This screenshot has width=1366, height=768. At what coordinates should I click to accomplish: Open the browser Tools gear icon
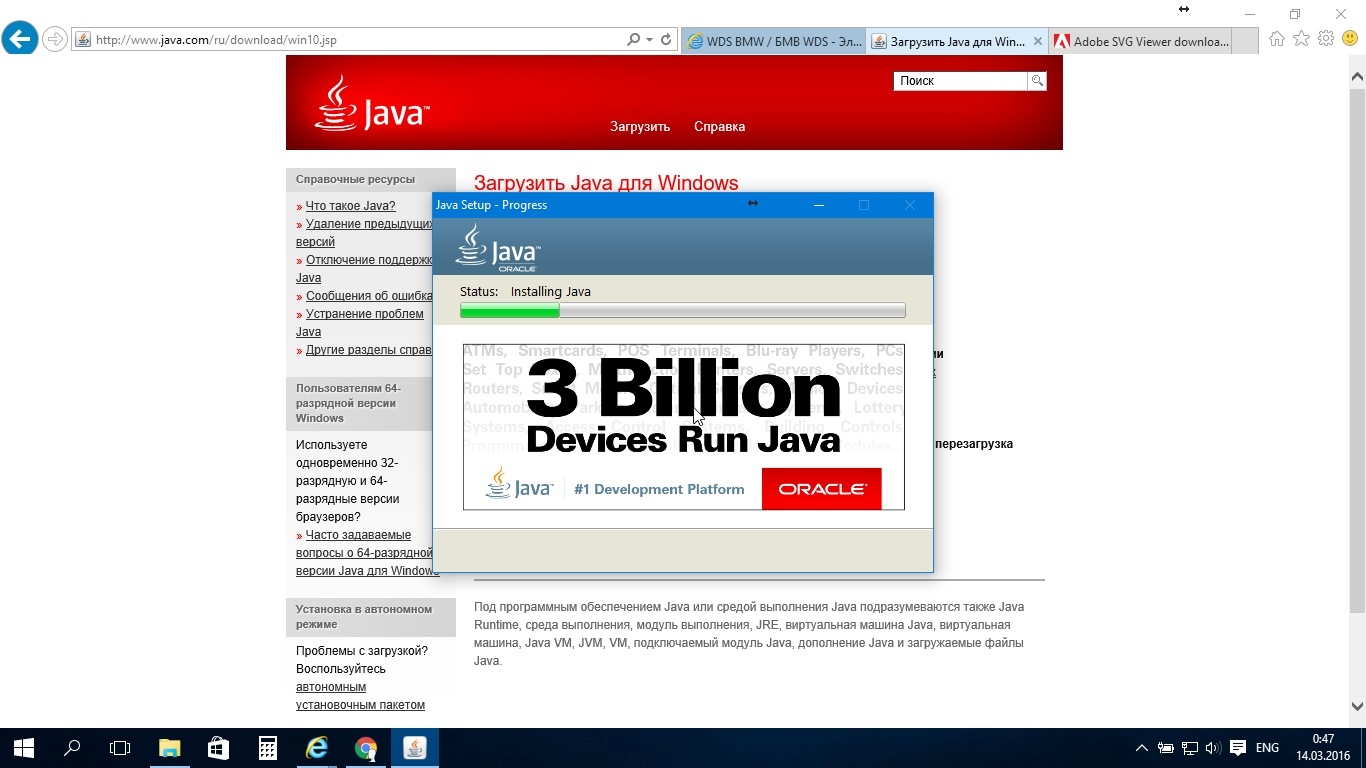tap(1326, 39)
